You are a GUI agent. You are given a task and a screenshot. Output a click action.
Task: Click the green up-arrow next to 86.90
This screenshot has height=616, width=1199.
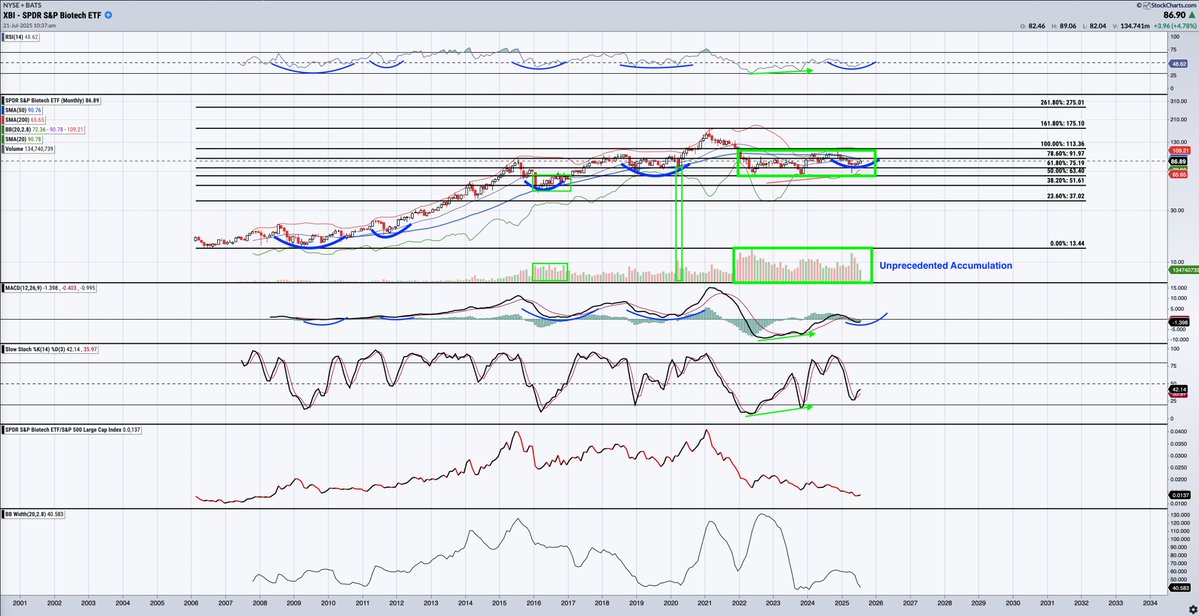click(1191, 15)
